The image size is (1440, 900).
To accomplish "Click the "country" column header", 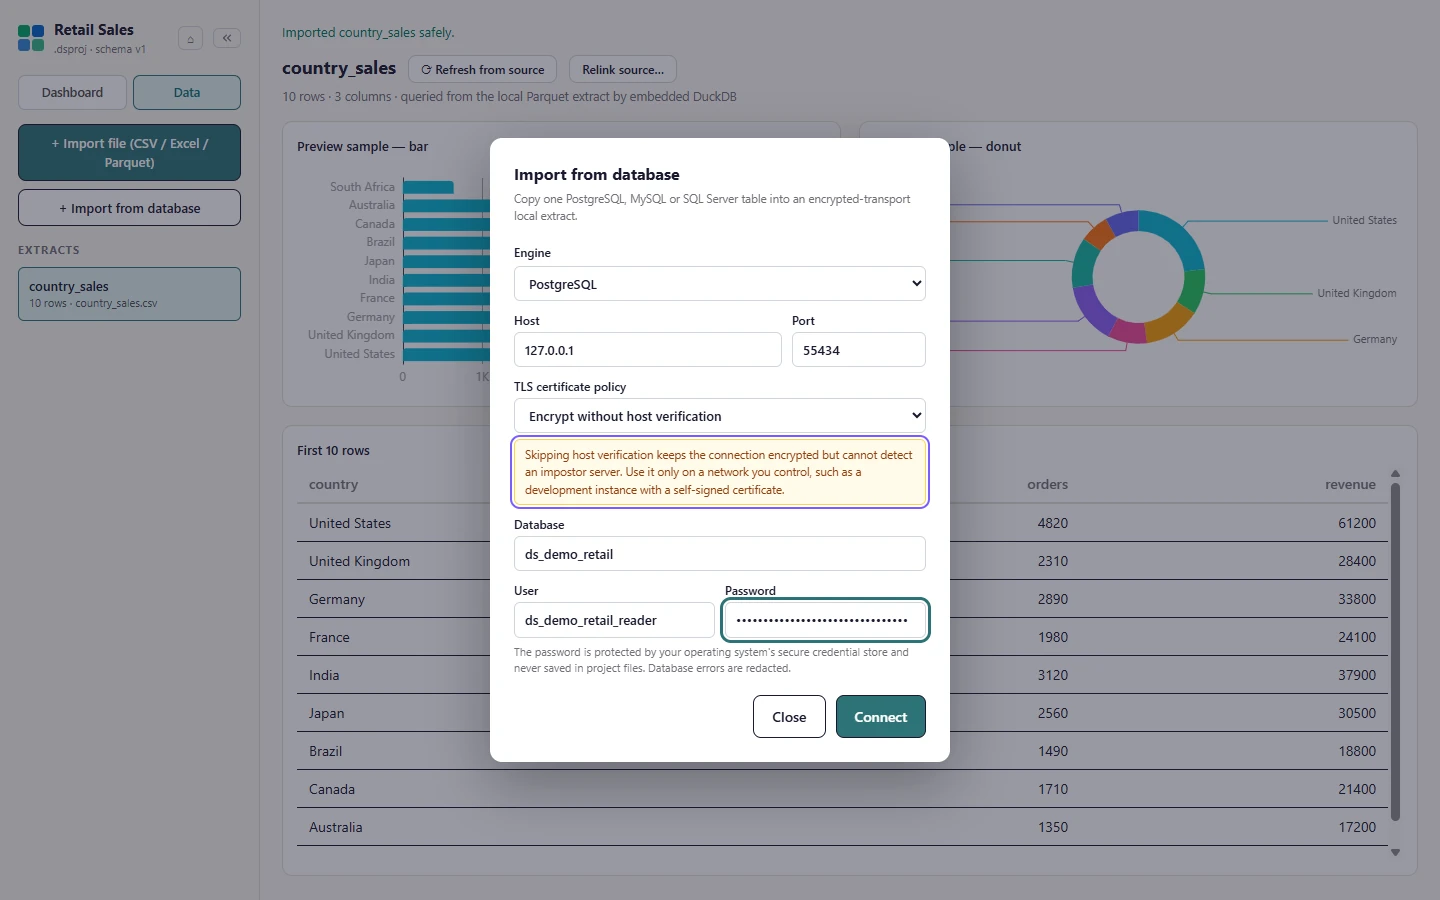I will pyautogui.click(x=333, y=484).
